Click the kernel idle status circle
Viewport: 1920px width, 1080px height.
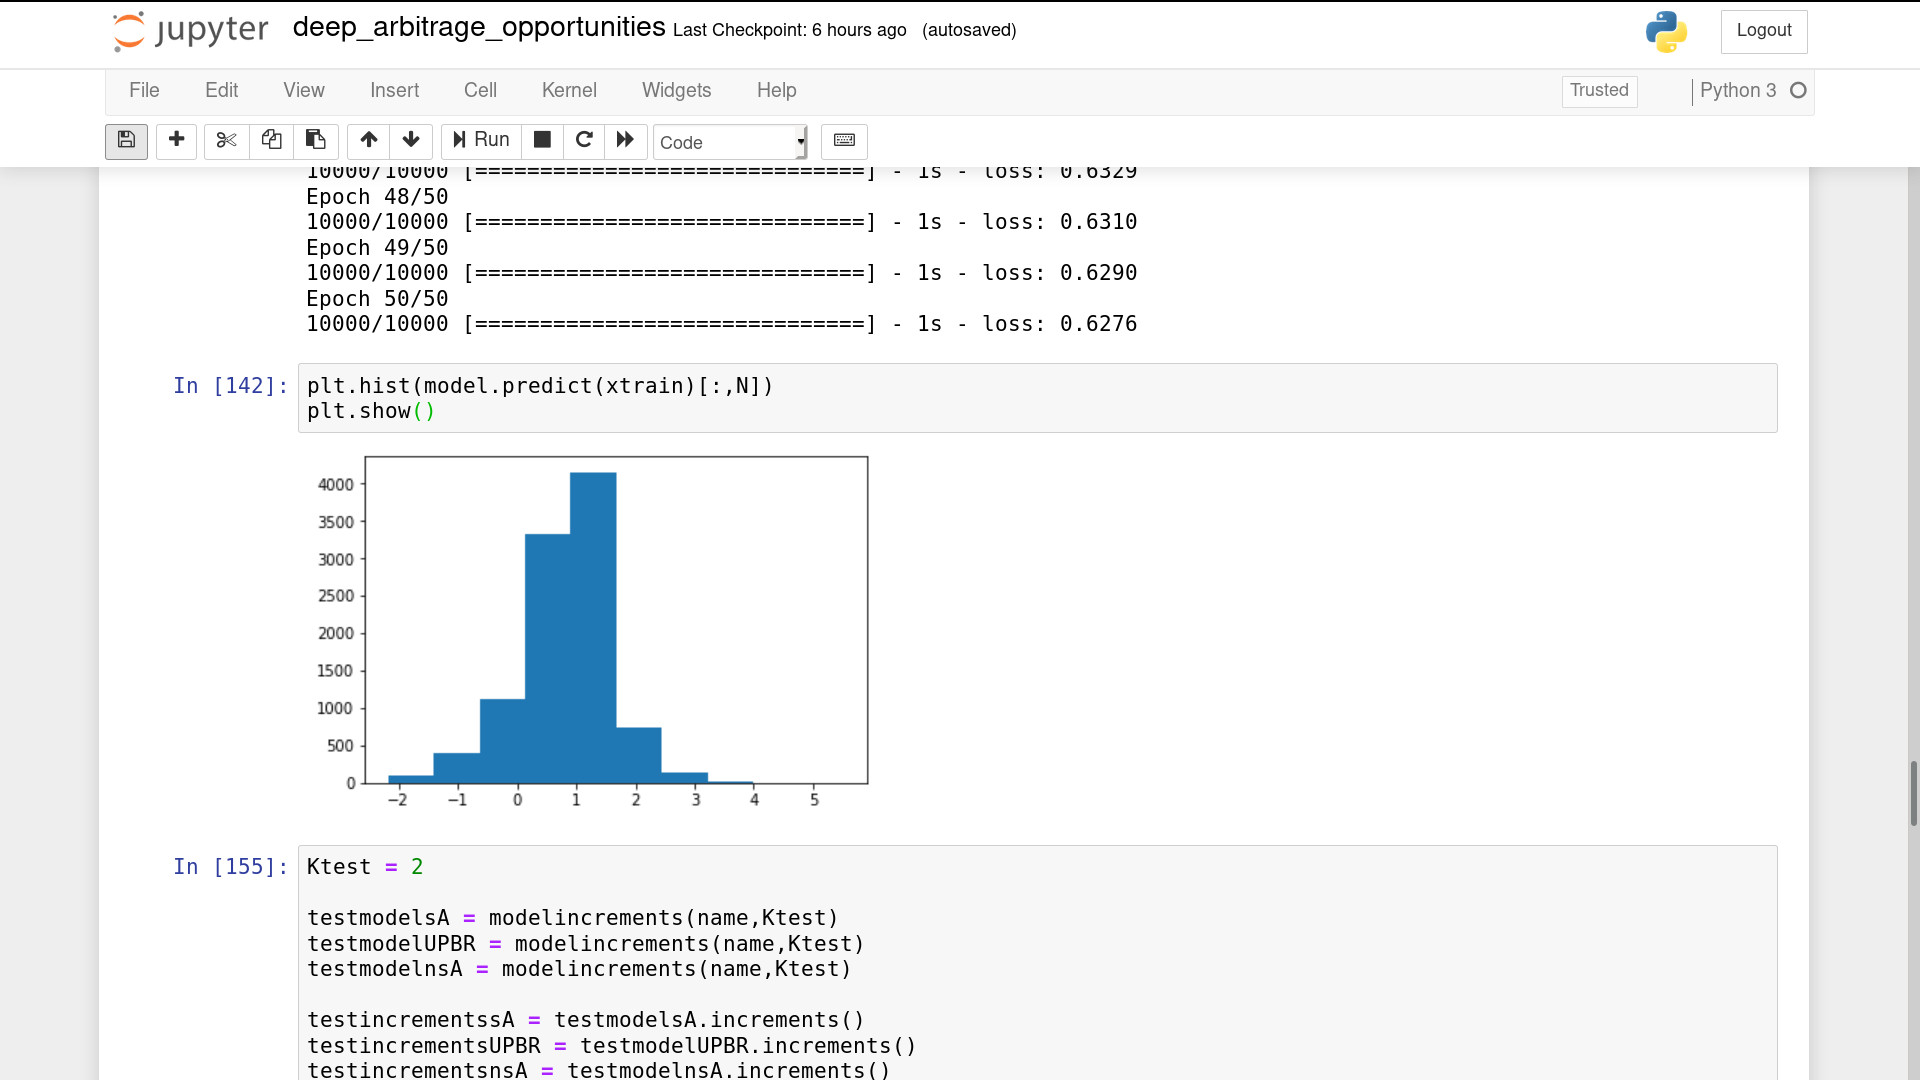[x=1798, y=91]
